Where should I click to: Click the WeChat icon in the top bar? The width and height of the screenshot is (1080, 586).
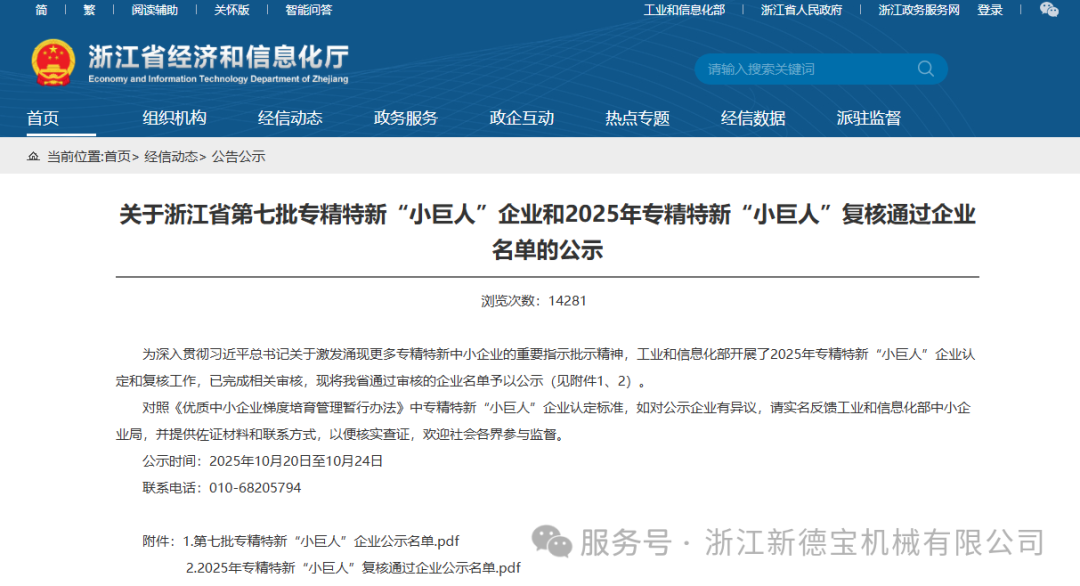[1049, 10]
